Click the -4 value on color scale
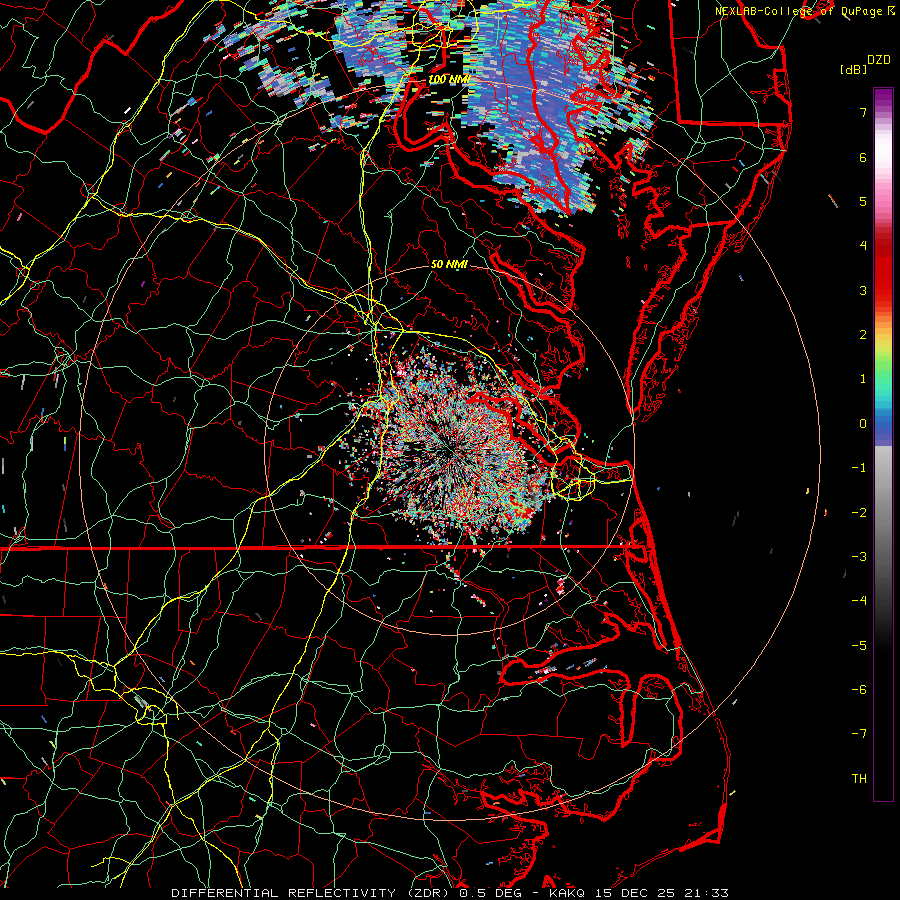The image size is (900, 900). [859, 601]
